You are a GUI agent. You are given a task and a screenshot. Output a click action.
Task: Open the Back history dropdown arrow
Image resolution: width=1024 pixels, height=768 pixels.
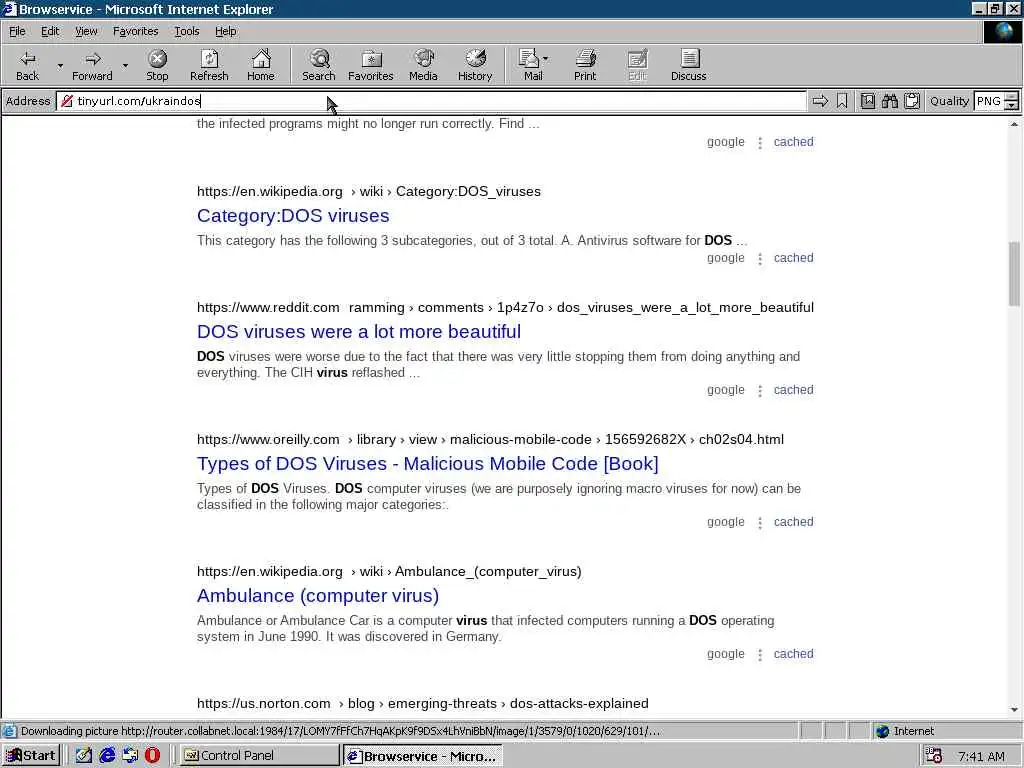coord(60,65)
